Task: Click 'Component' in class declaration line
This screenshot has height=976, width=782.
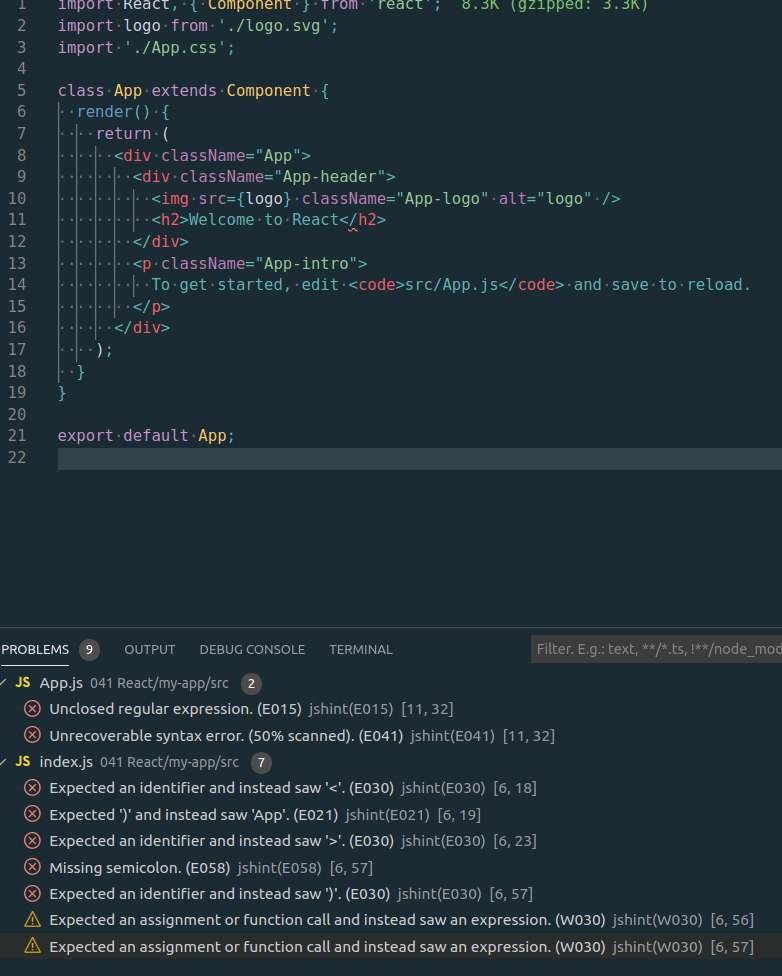Action: [268, 91]
